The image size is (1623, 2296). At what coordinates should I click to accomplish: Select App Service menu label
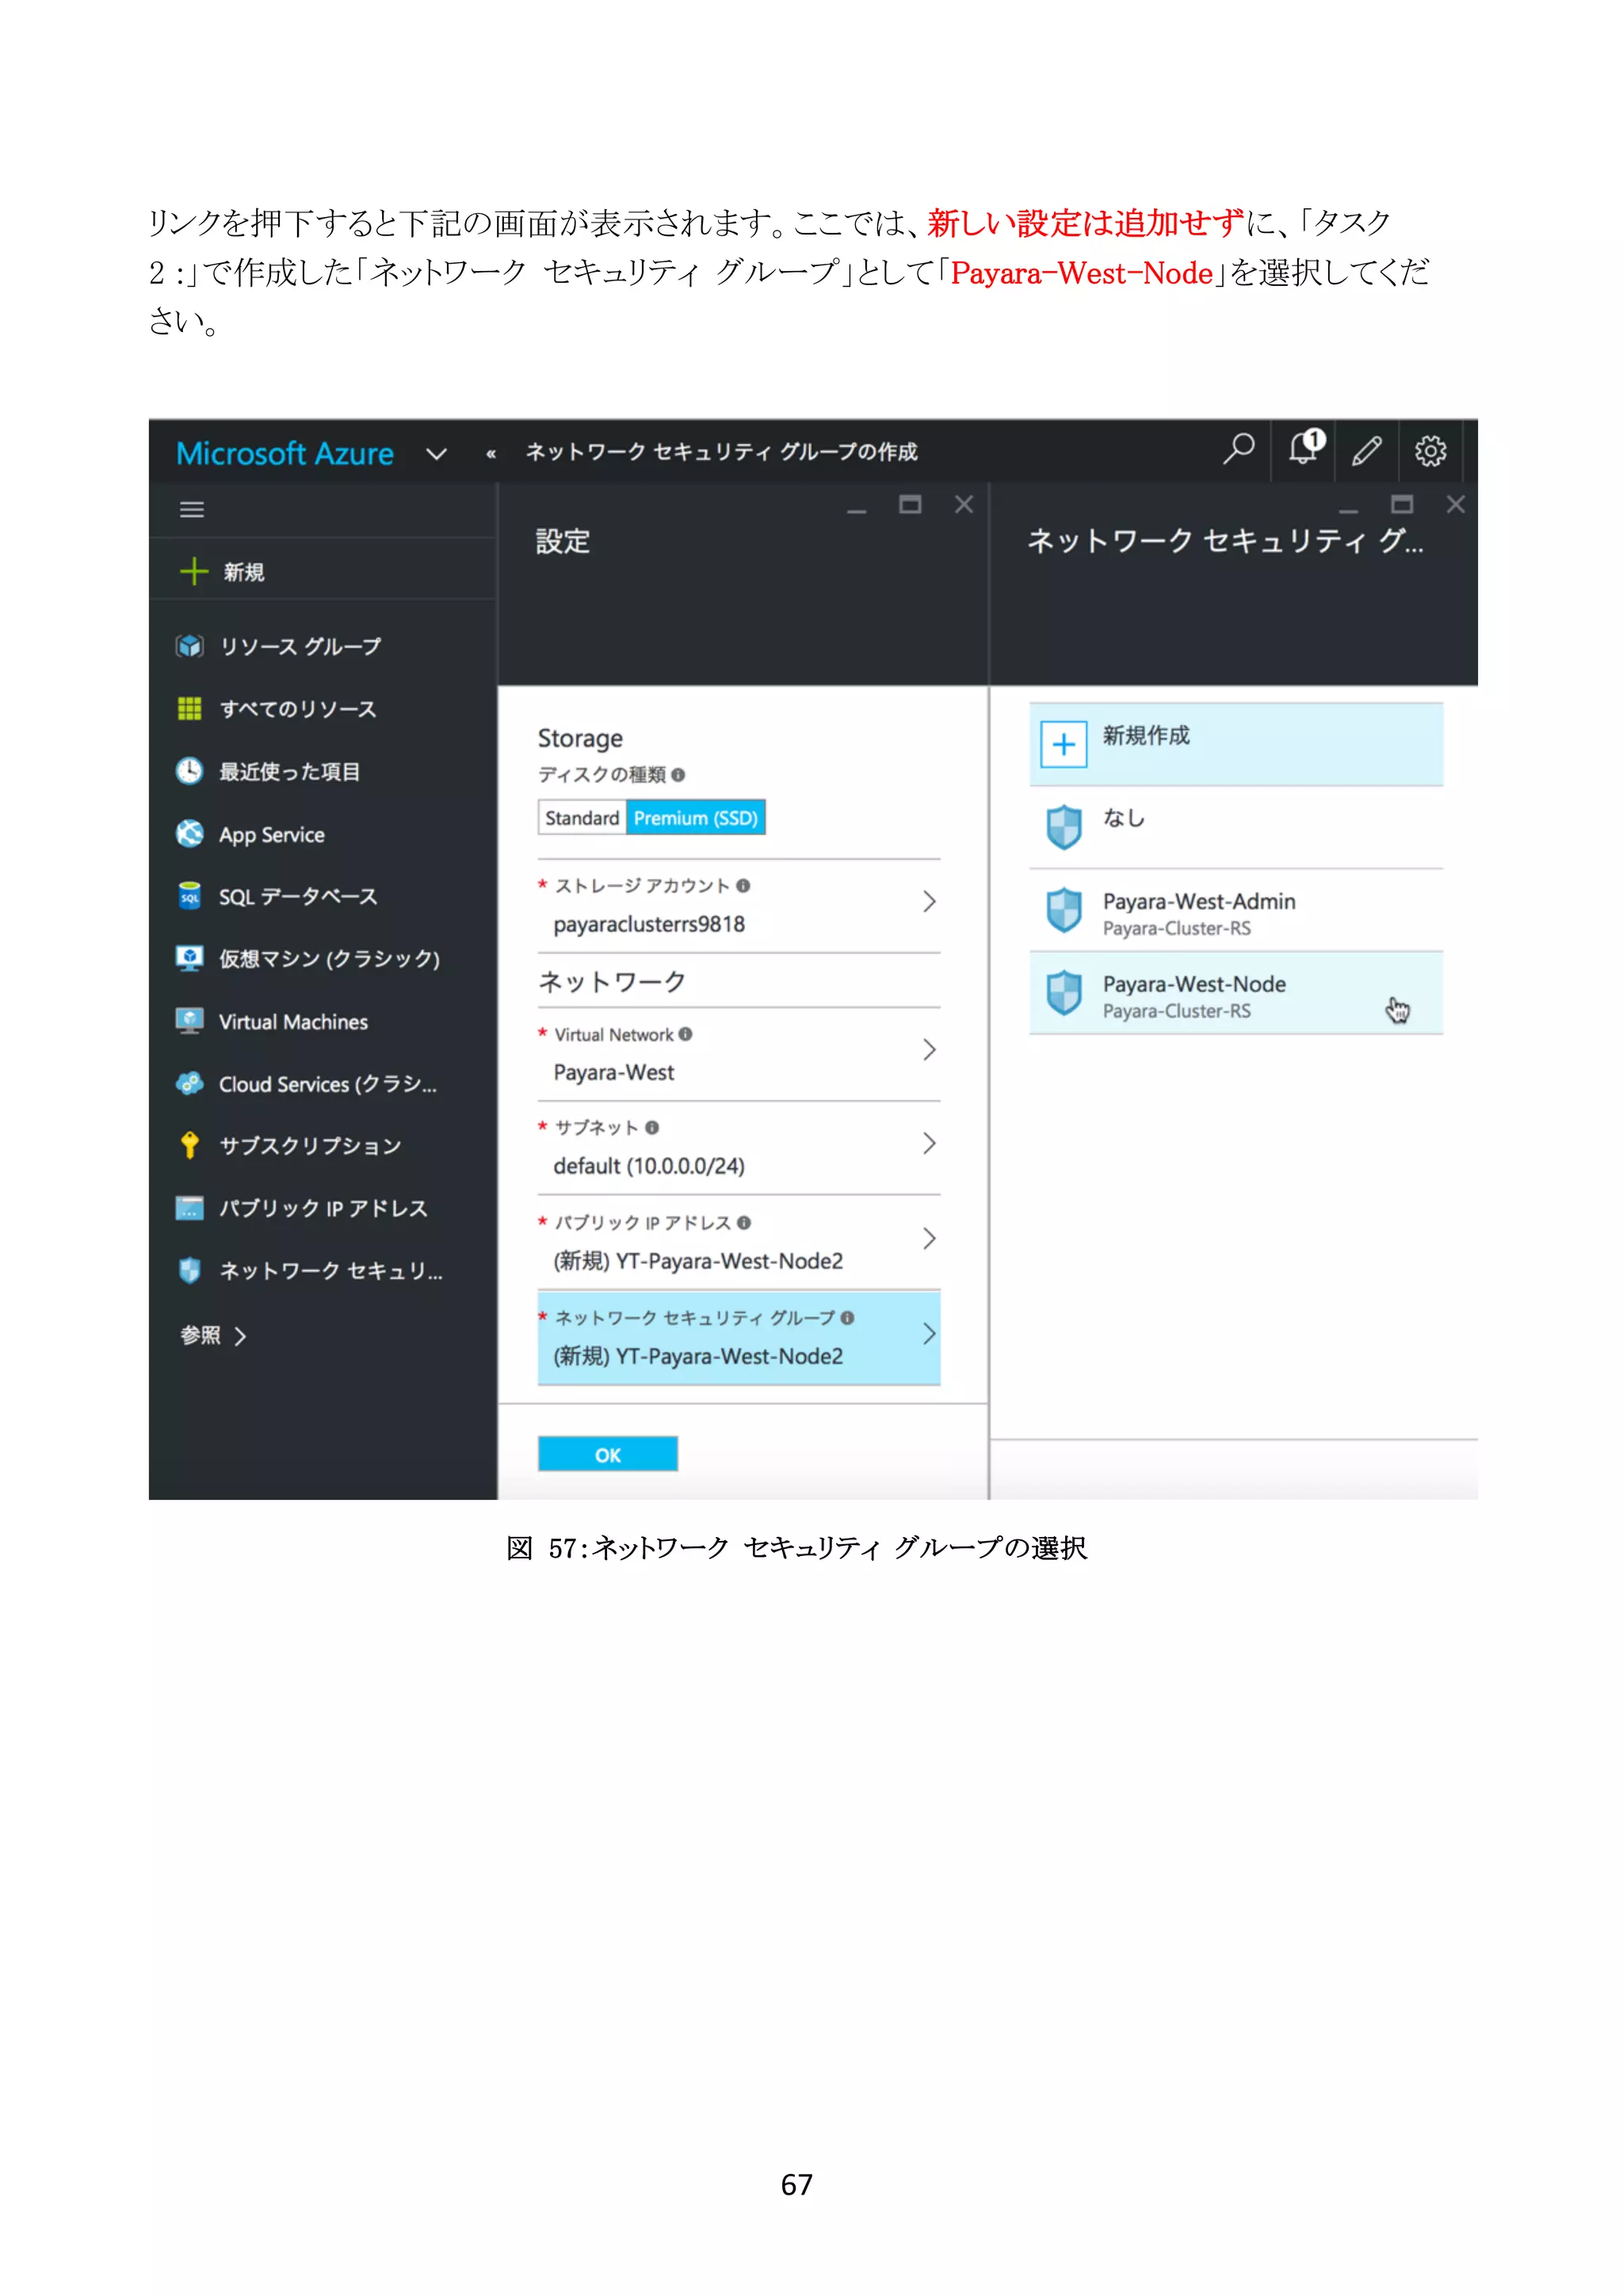click(x=272, y=835)
